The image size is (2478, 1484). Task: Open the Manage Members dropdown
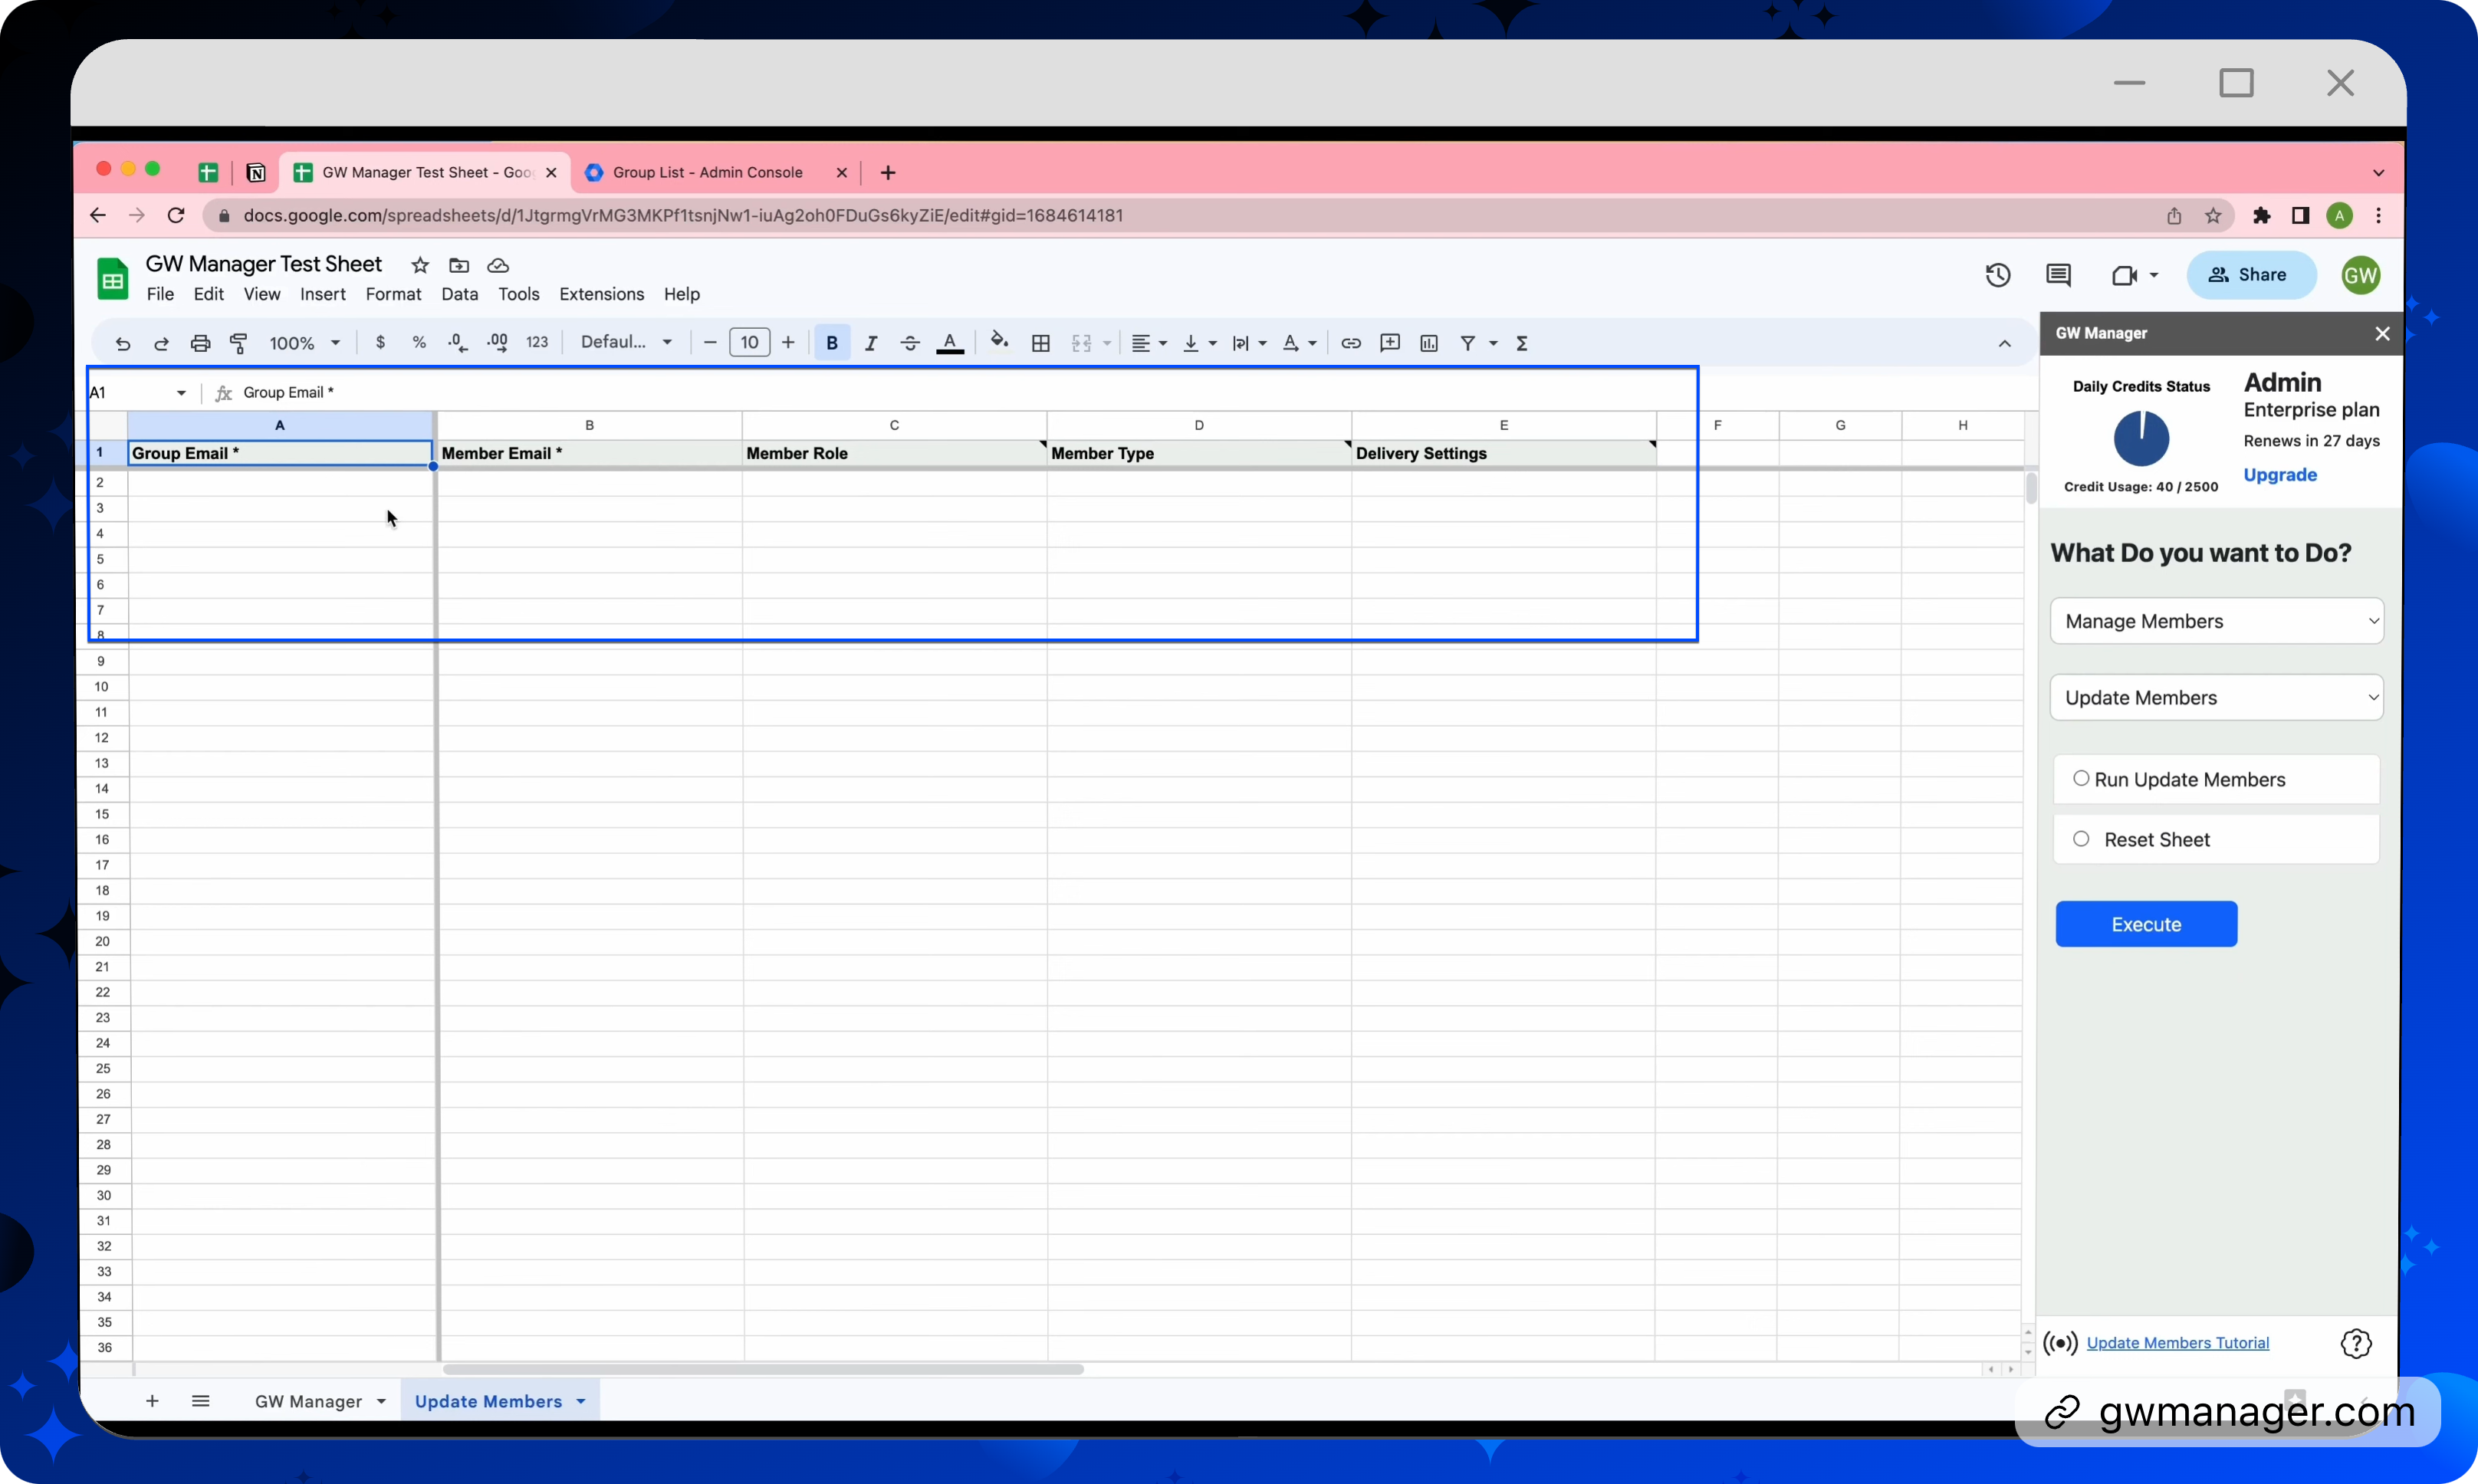point(2216,621)
